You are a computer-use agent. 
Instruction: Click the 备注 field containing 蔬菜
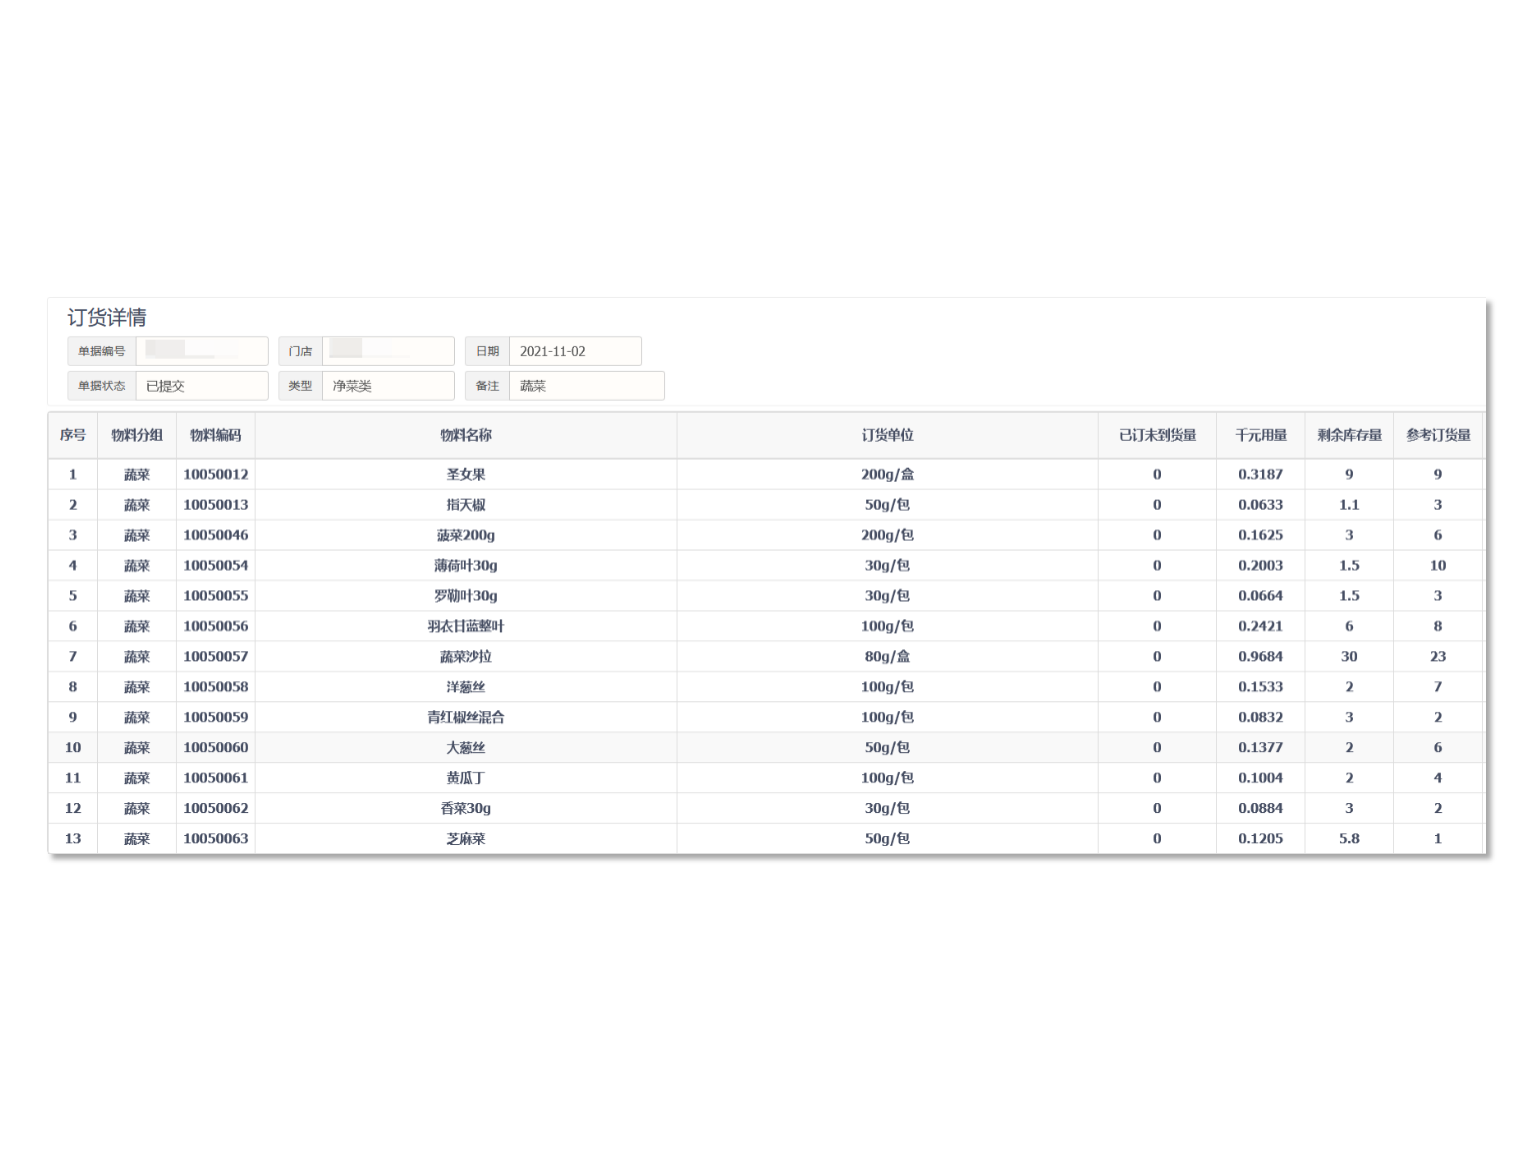pos(586,386)
